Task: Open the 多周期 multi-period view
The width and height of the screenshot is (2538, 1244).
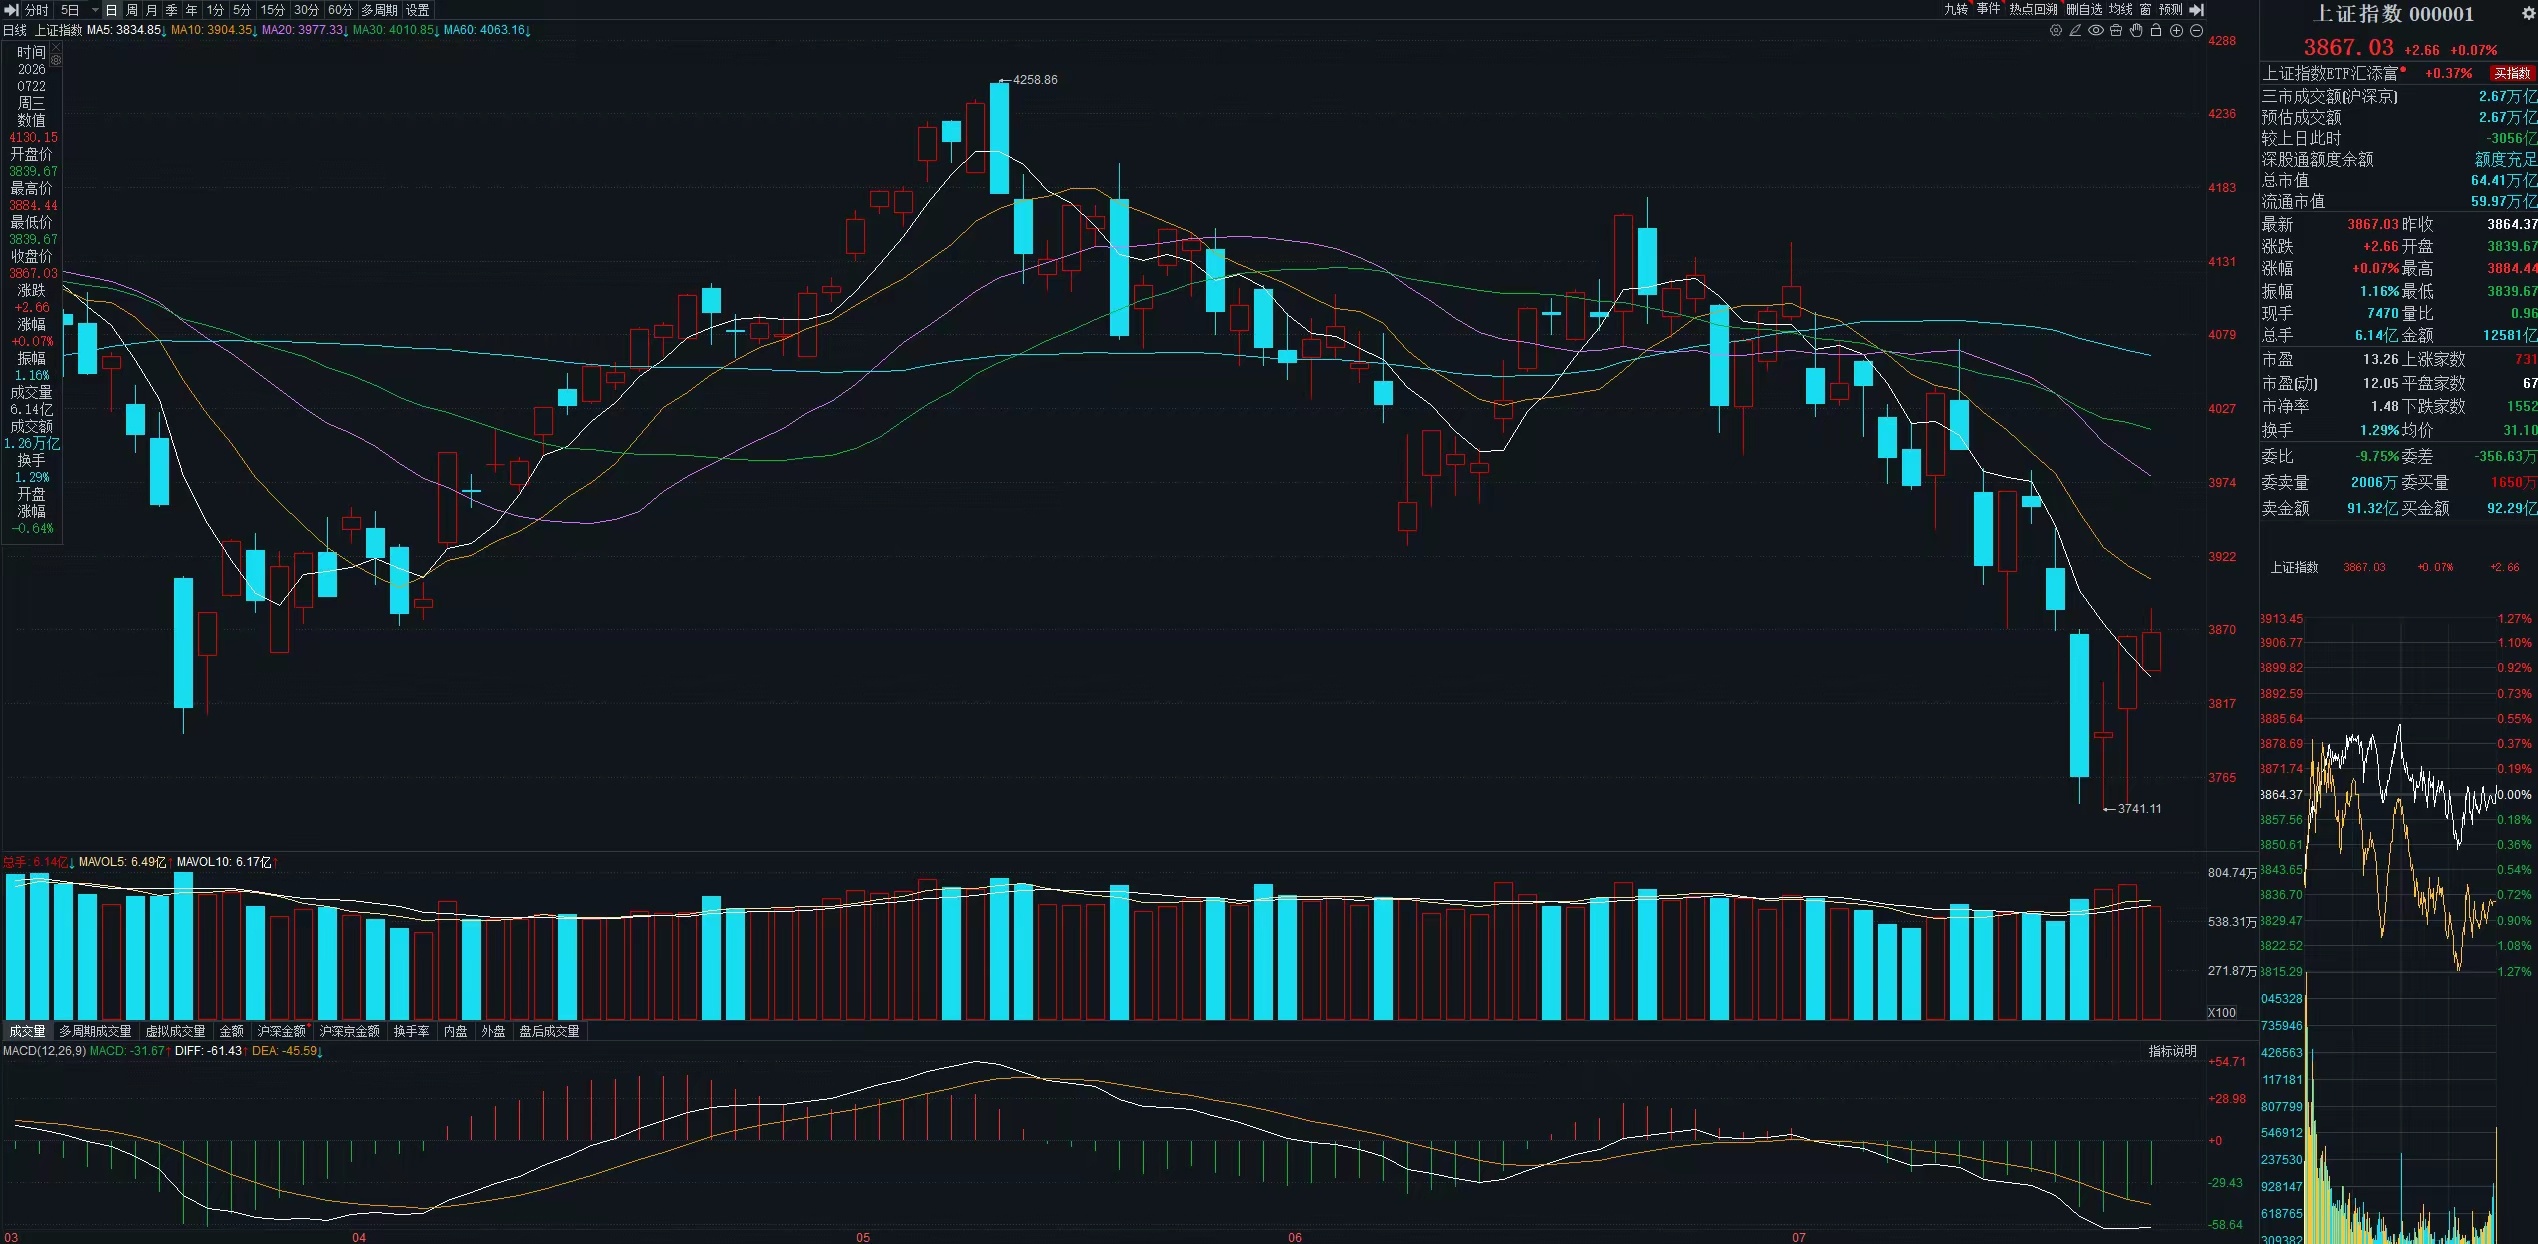Action: pyautogui.click(x=379, y=10)
